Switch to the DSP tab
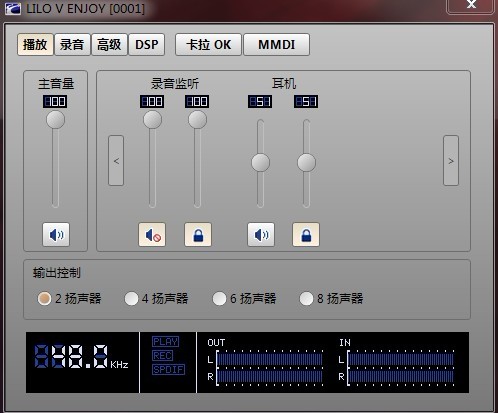The width and height of the screenshot is (498, 413). [x=147, y=44]
